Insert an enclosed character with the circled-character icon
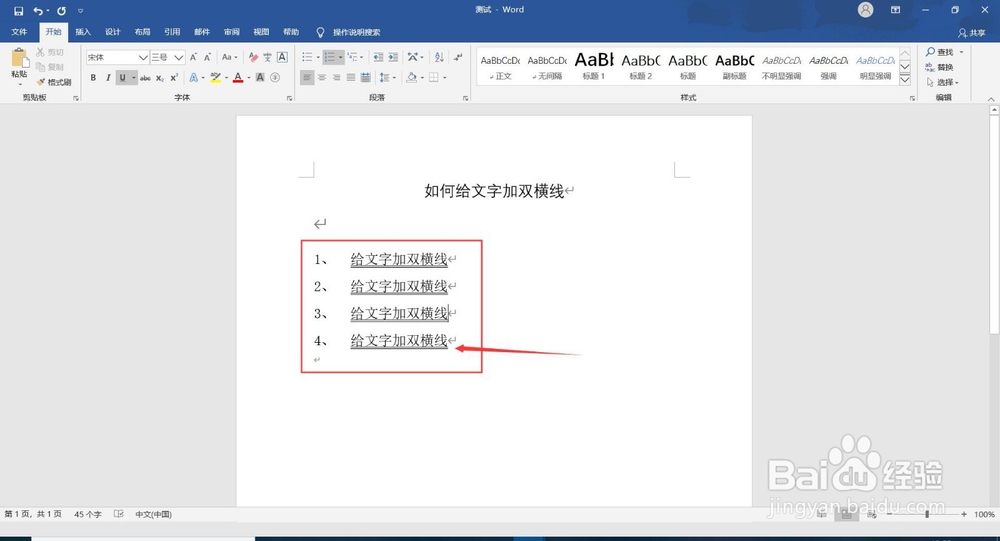 click(275, 78)
